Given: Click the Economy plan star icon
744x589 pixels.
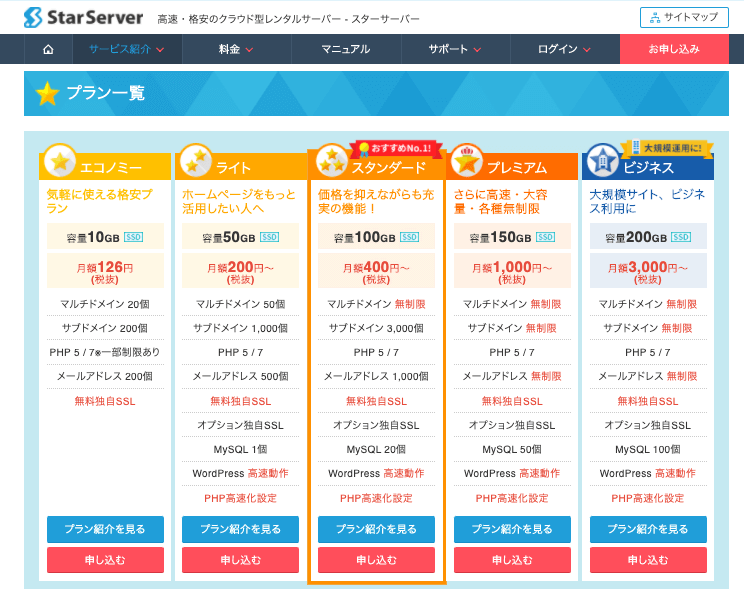Looking at the screenshot, I should click(x=60, y=161).
